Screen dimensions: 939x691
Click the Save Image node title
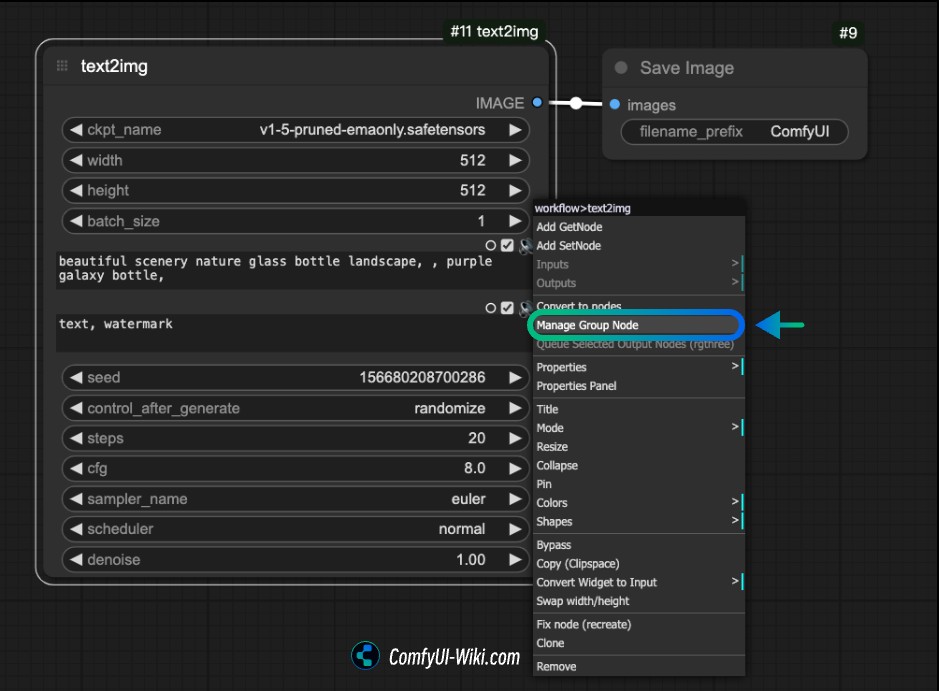click(686, 68)
